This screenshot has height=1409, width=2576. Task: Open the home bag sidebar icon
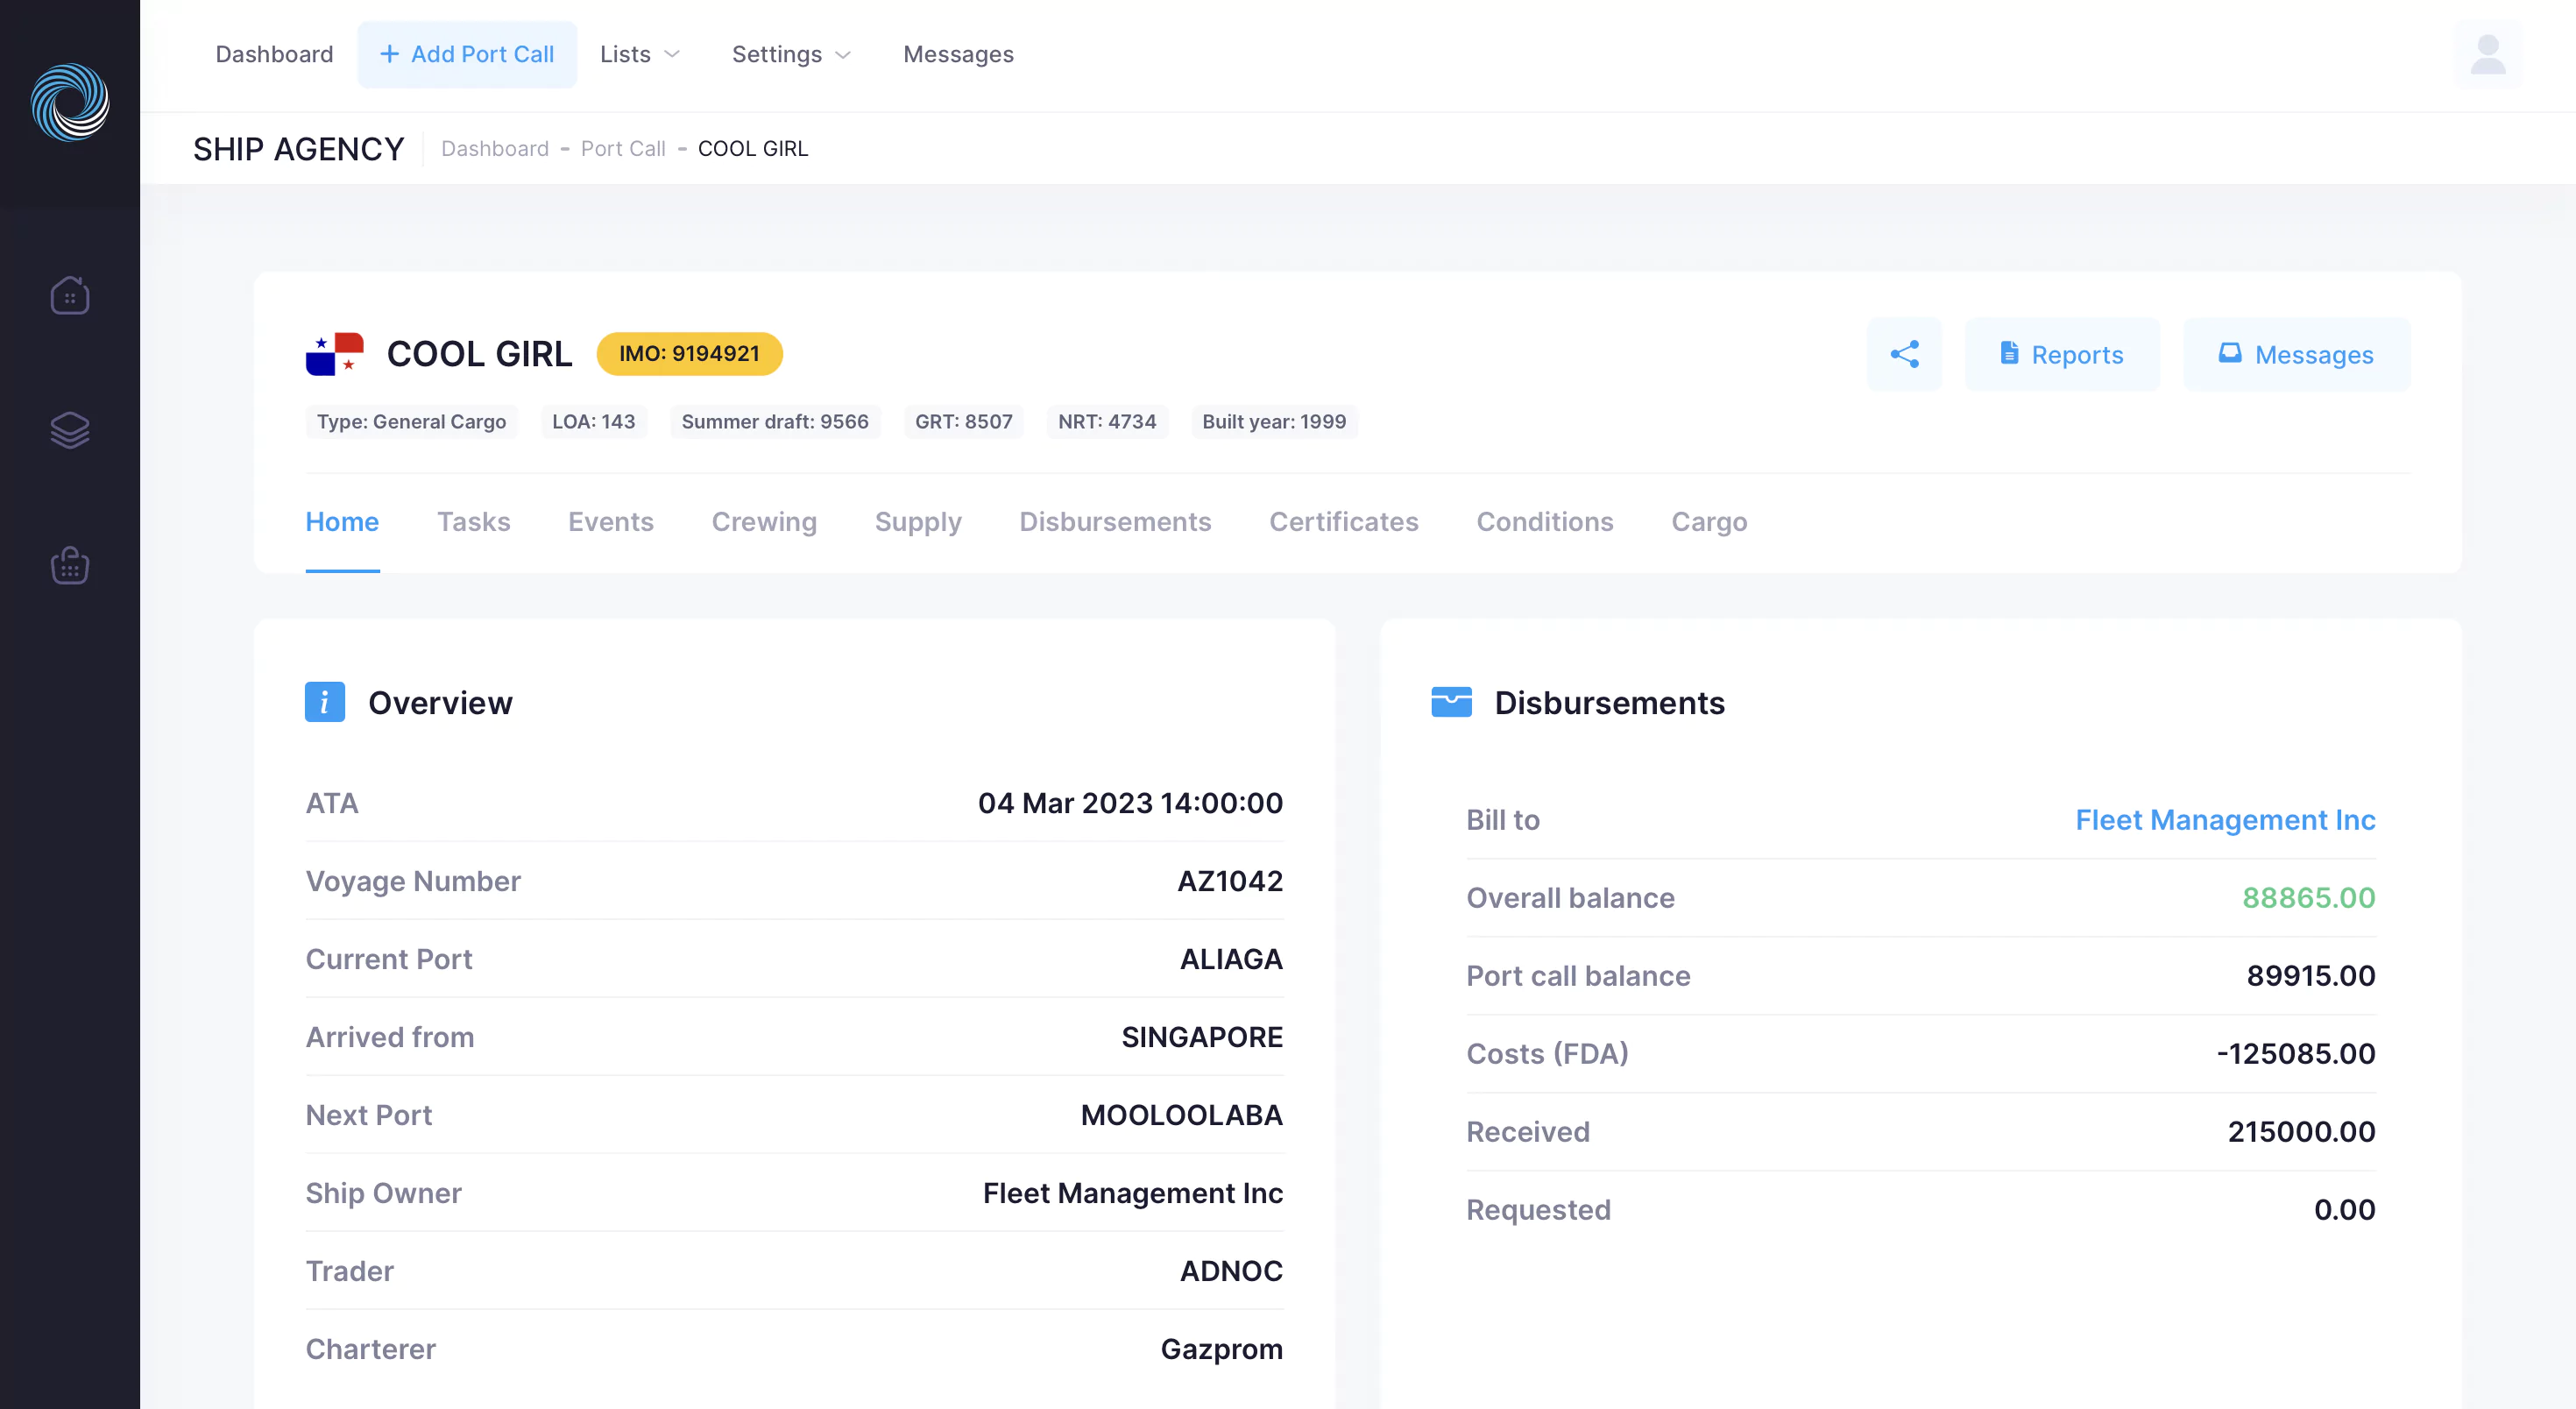click(70, 296)
